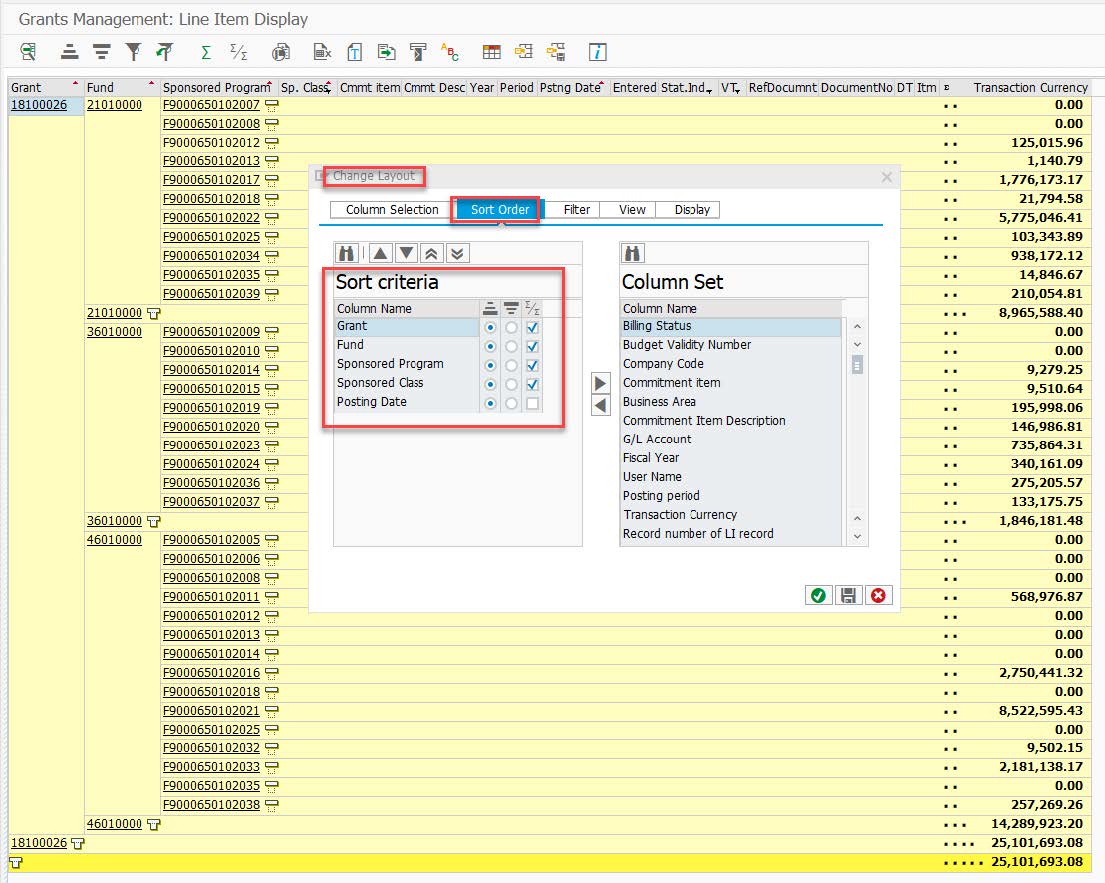Click right arrow to move column into Column Set

(600, 383)
